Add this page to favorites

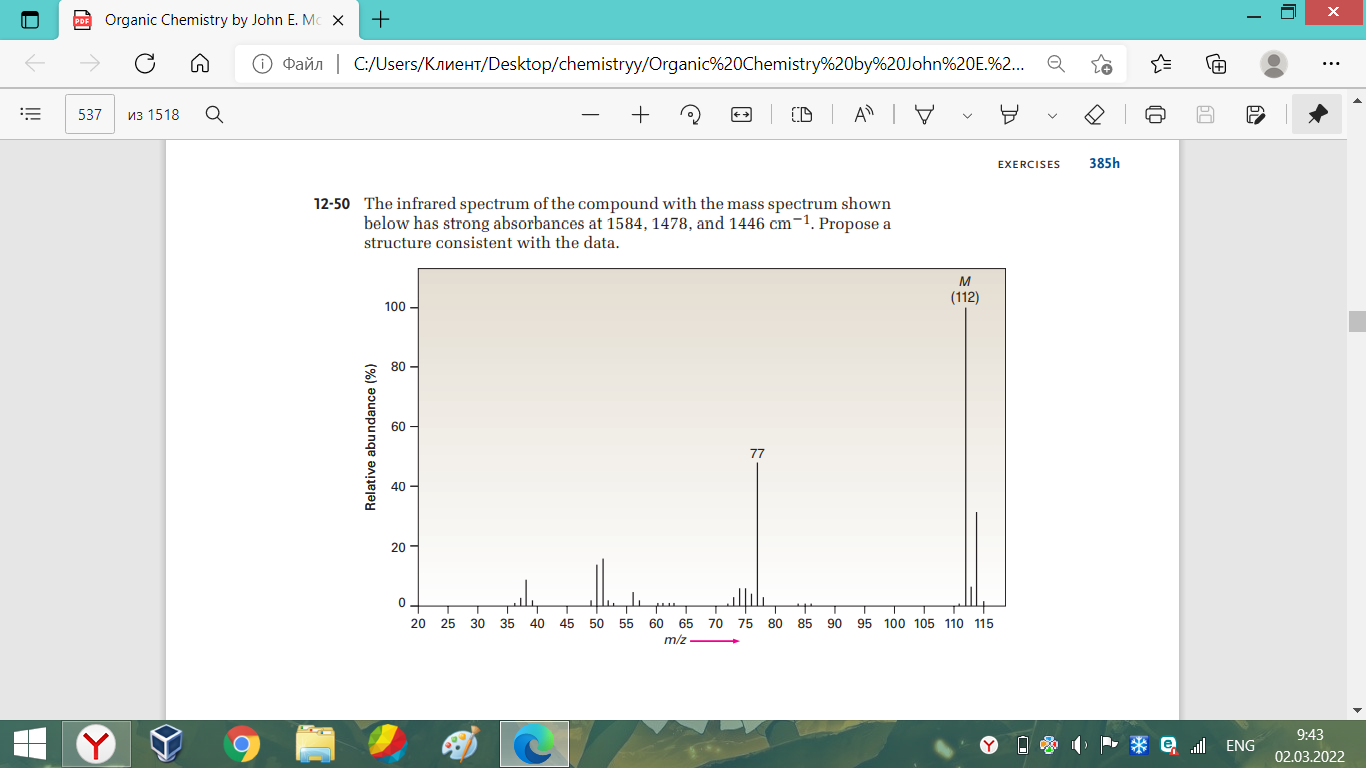(1101, 64)
